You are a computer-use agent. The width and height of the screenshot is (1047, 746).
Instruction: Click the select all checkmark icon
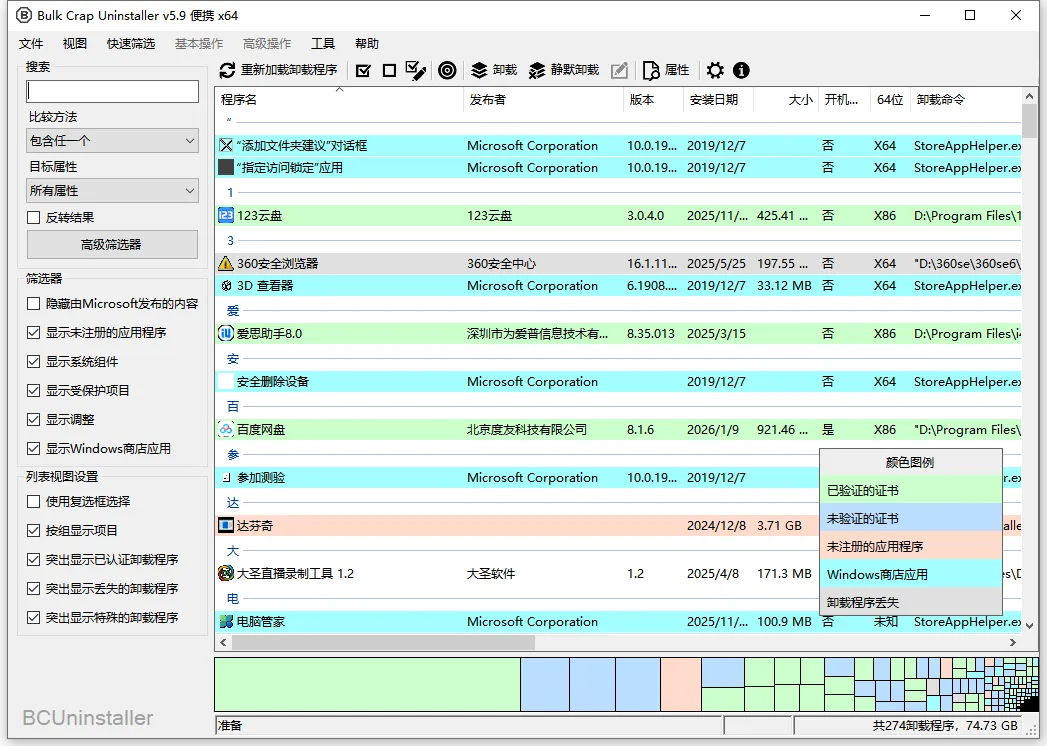point(363,70)
